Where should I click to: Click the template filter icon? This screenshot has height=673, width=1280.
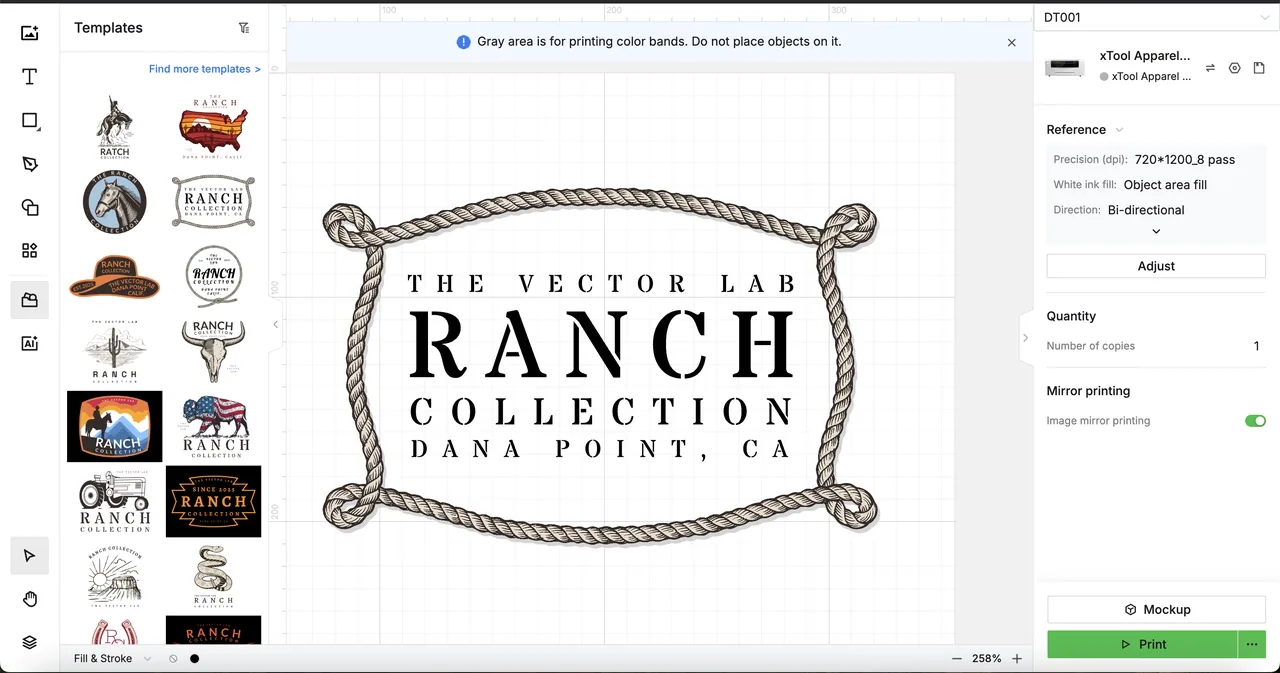(244, 28)
